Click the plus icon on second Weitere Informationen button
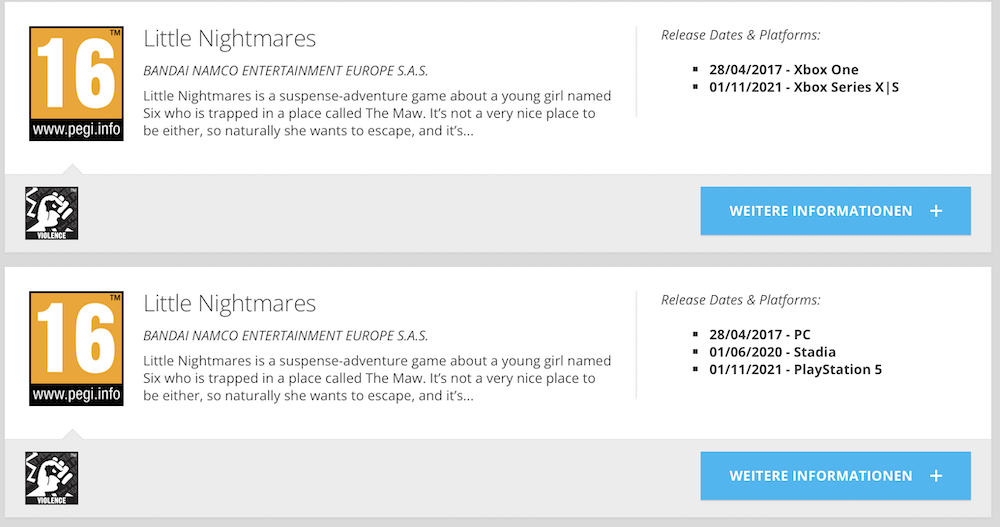Viewport: 1000px width, 527px height. [x=936, y=476]
